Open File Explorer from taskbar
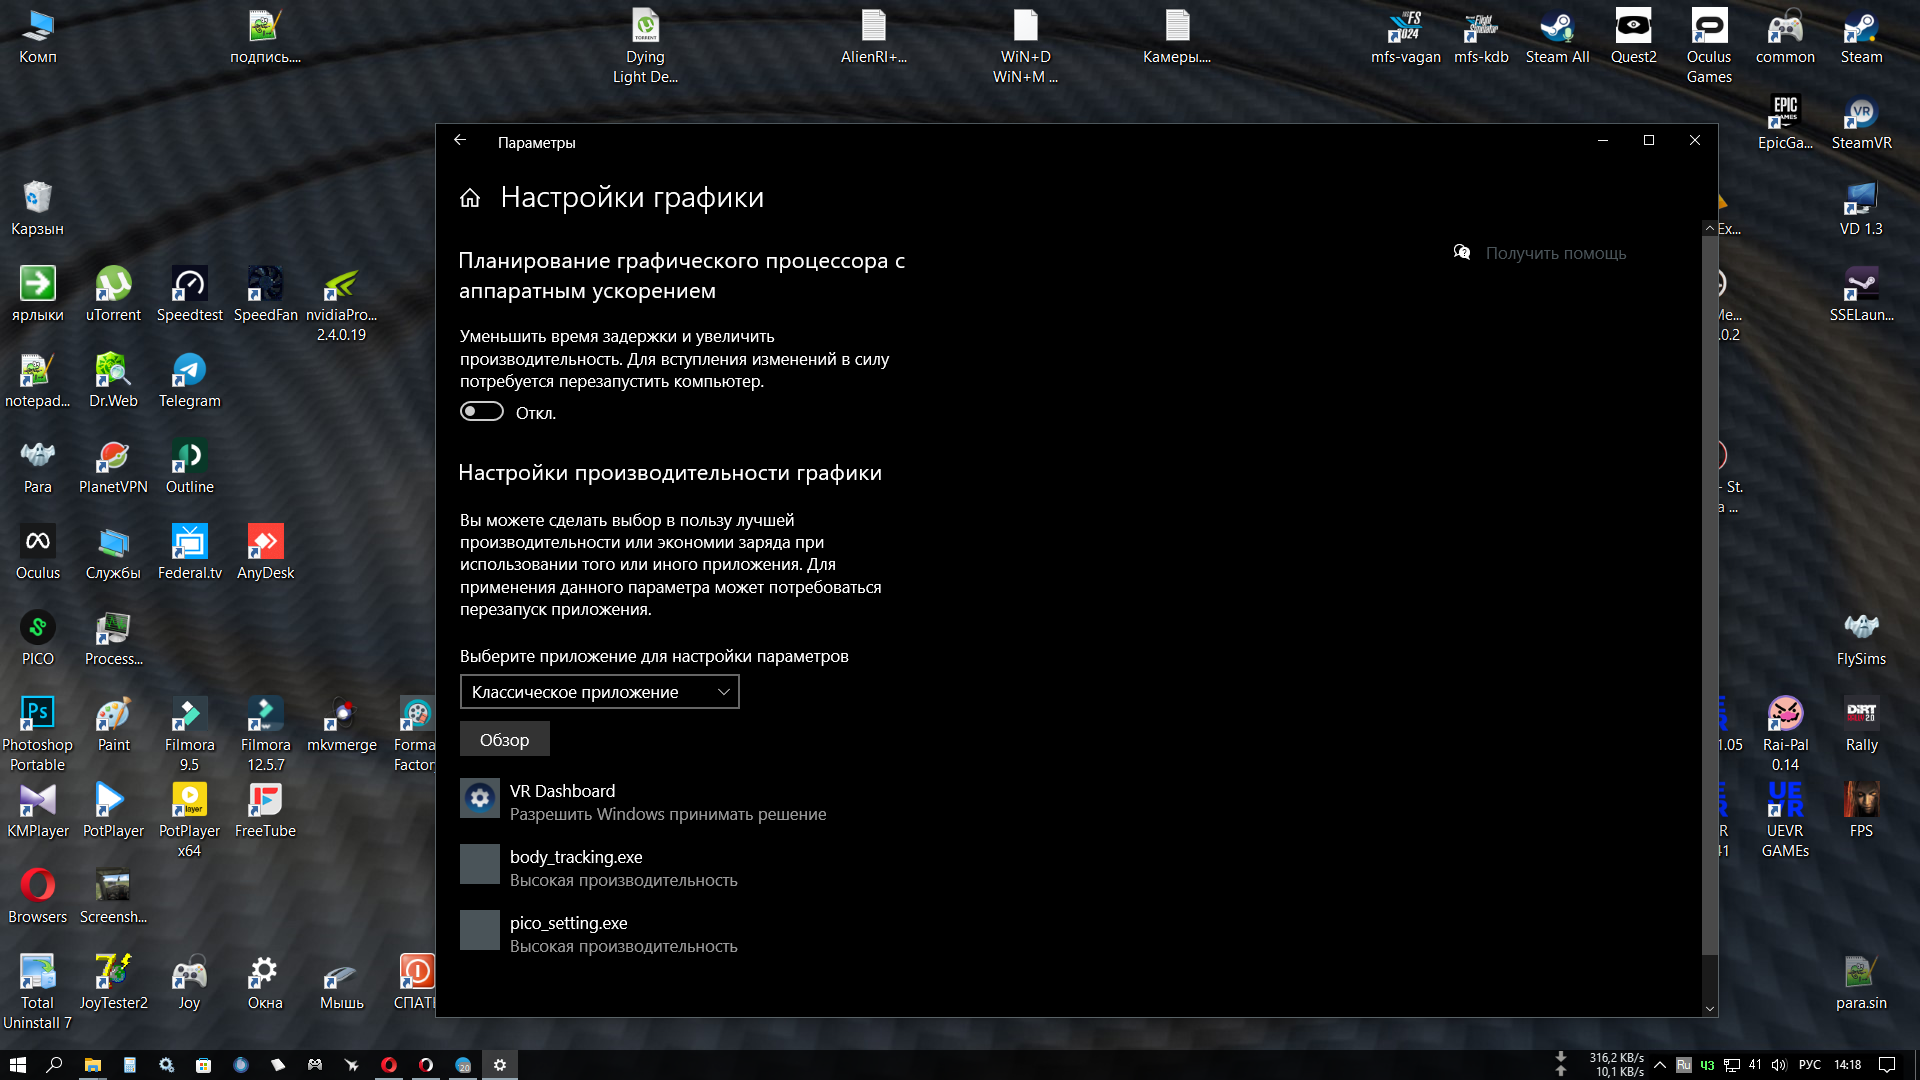Viewport: 1920px width, 1080px height. point(92,1065)
